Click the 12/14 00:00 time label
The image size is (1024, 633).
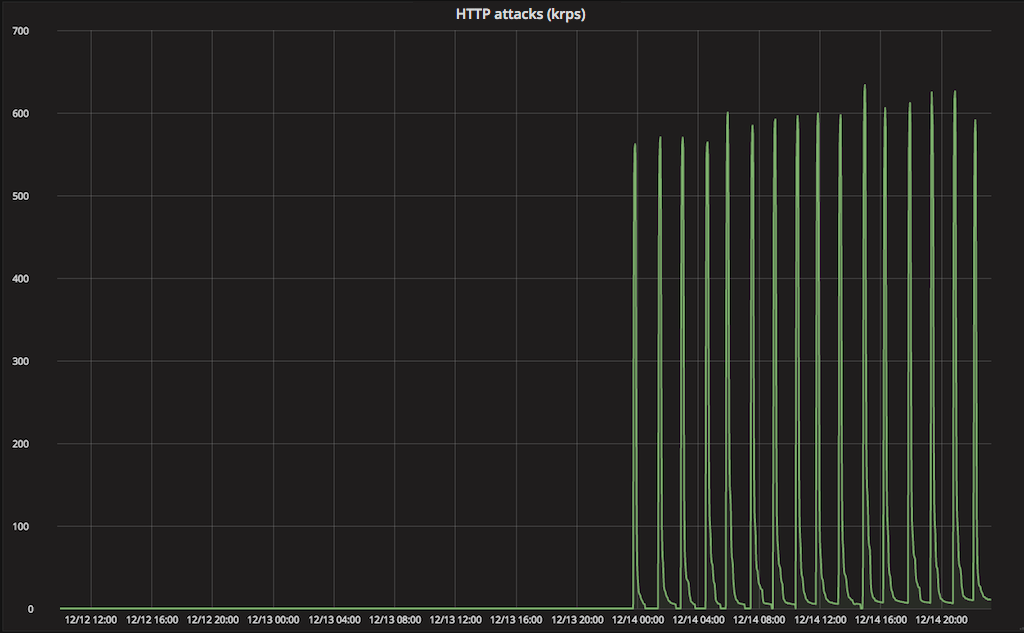pyautogui.click(x=637, y=620)
